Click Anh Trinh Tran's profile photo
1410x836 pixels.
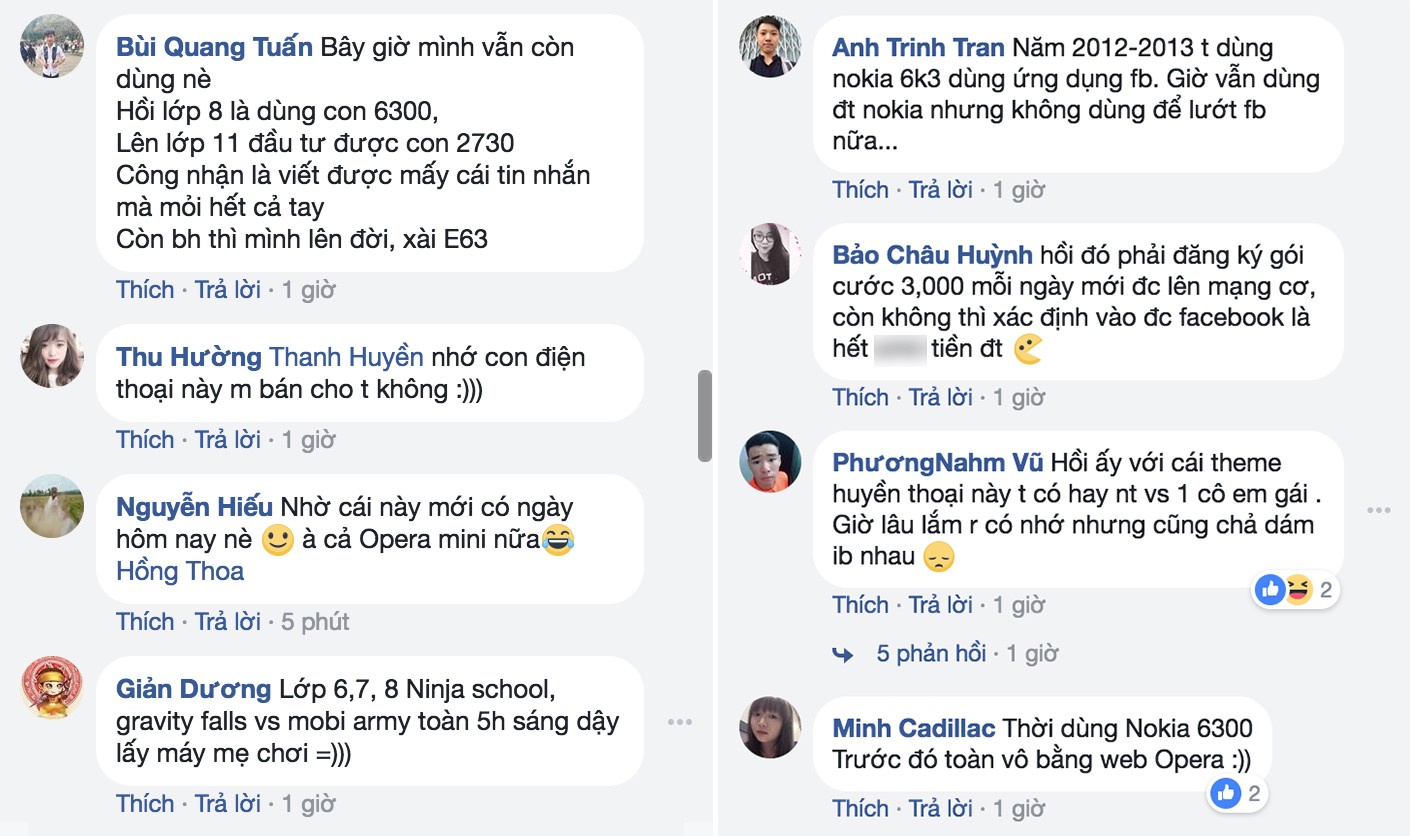769,46
